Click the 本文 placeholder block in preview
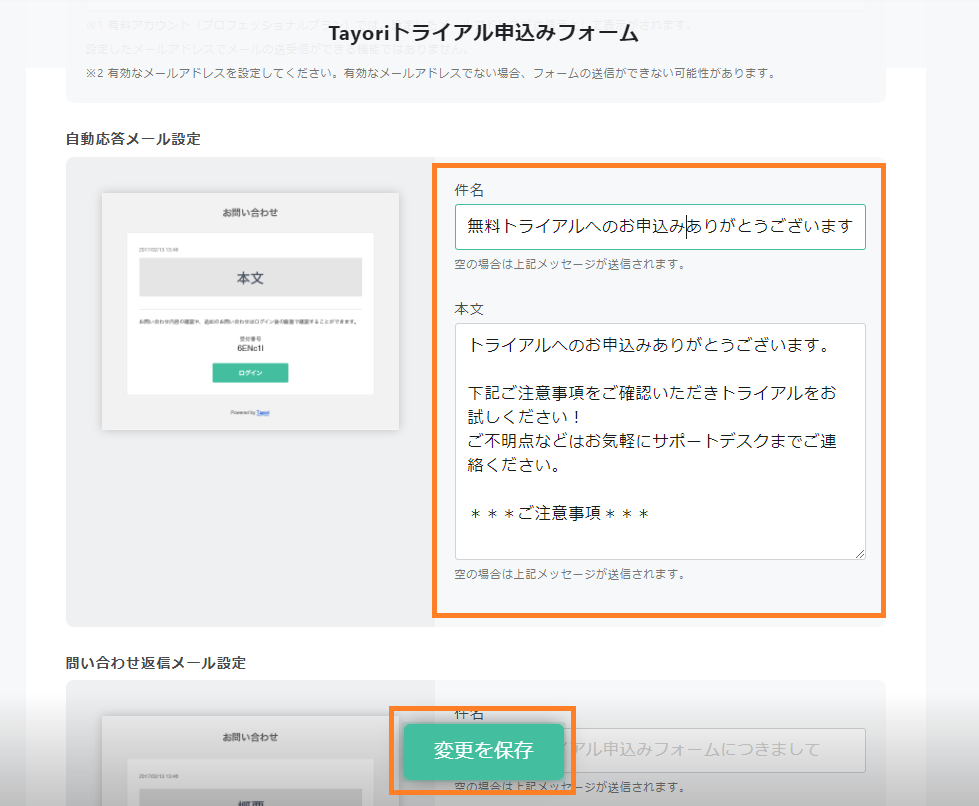The width and height of the screenshot is (979, 806). pos(250,277)
